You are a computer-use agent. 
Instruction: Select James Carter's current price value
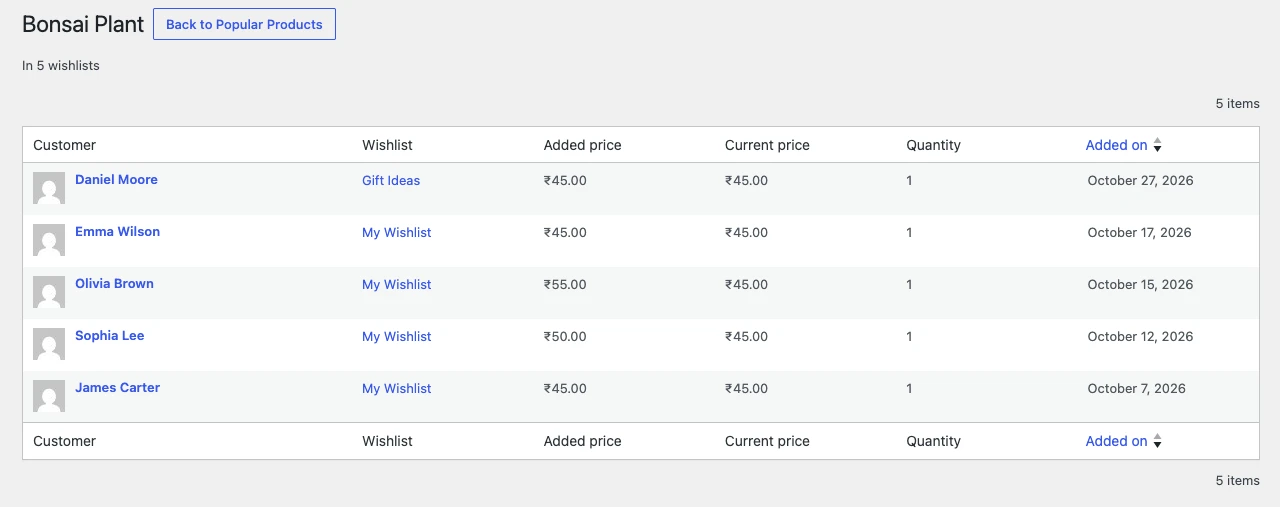(746, 389)
